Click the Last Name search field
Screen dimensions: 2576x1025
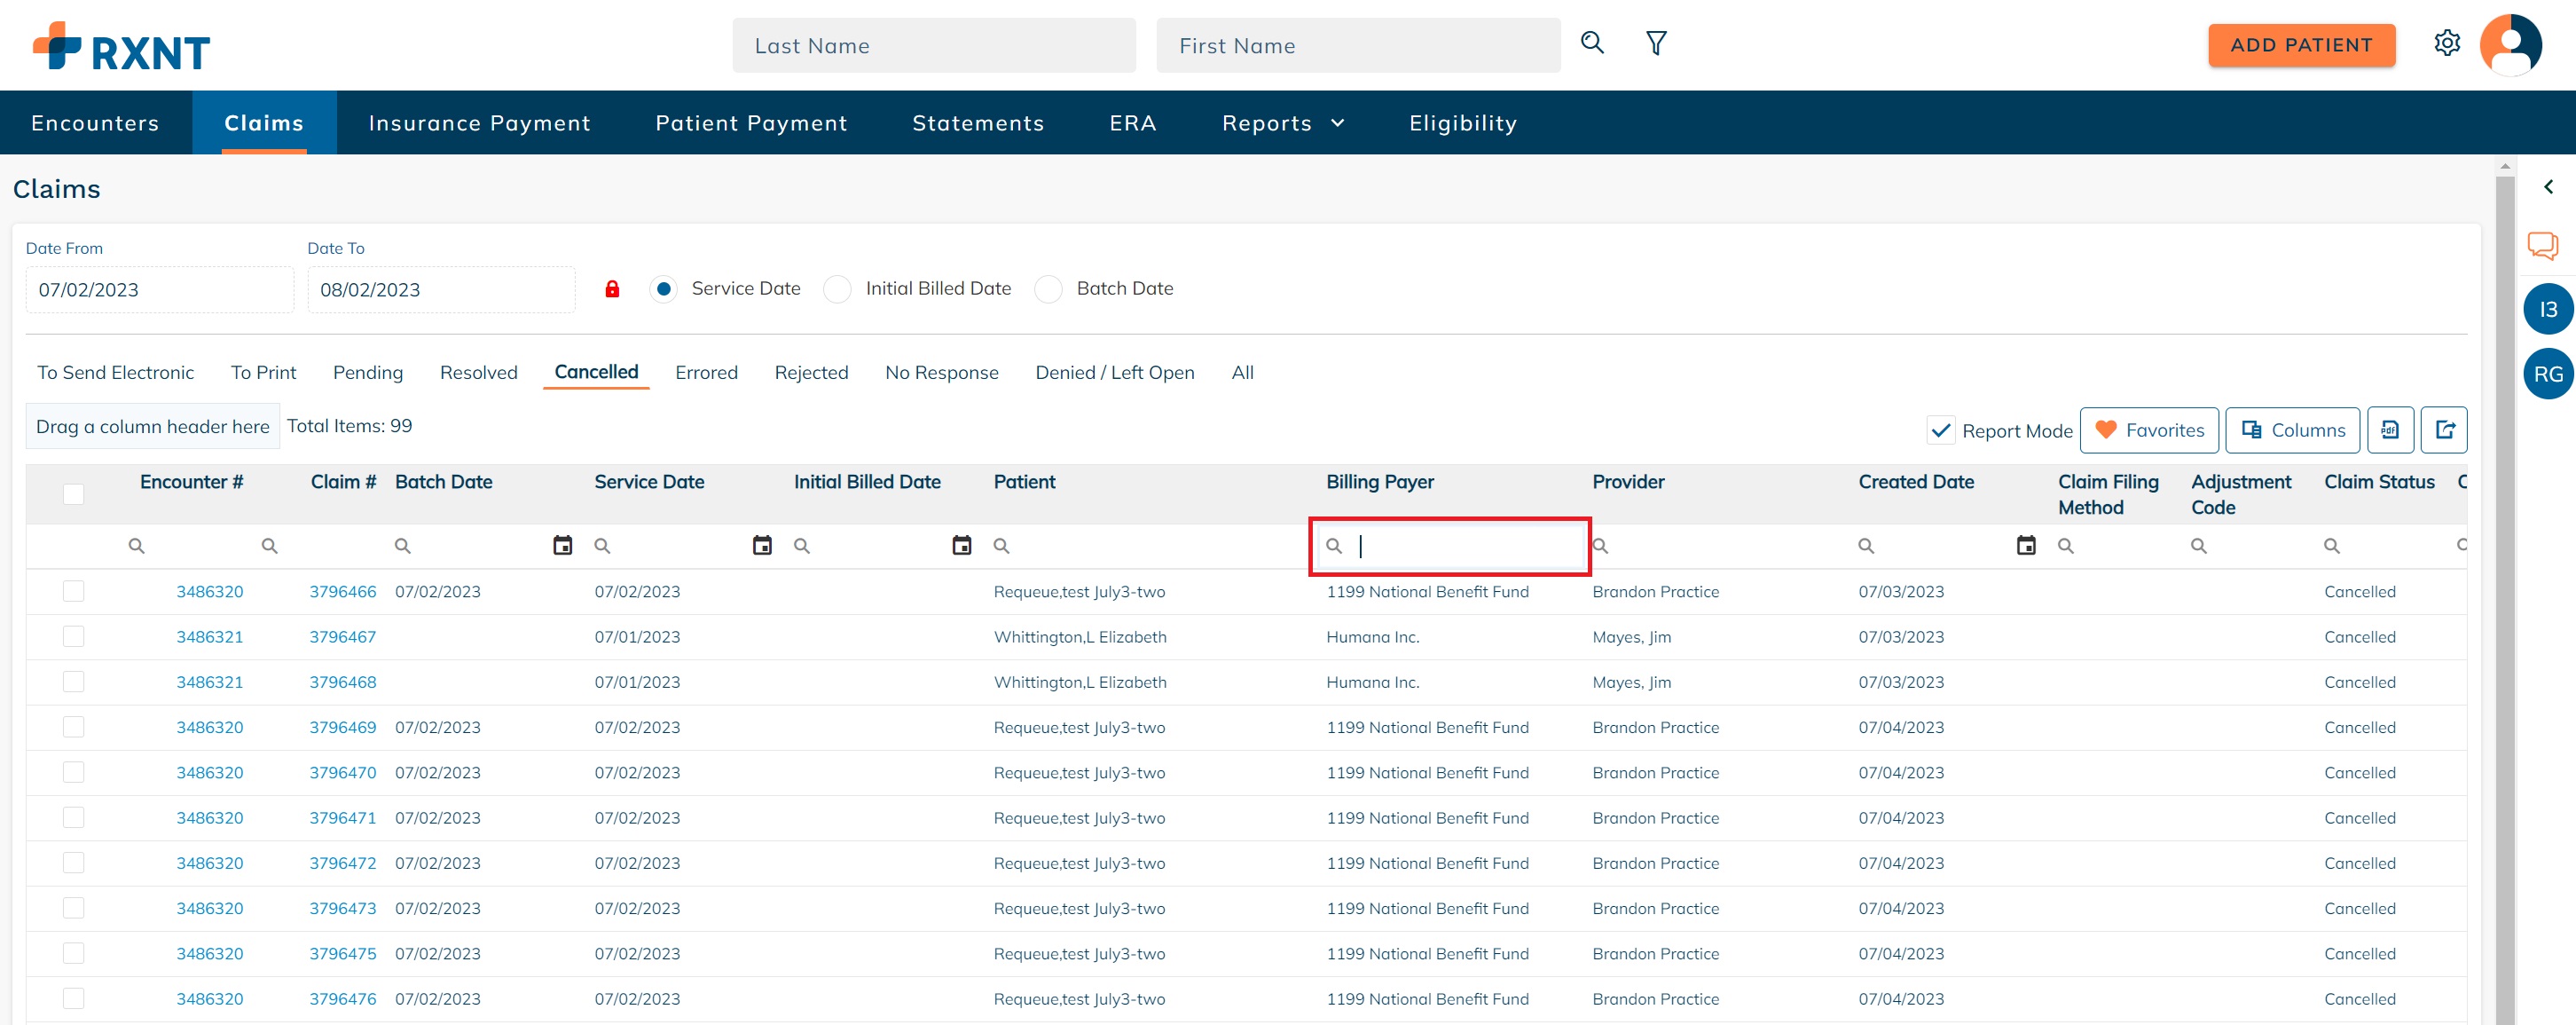934,45
